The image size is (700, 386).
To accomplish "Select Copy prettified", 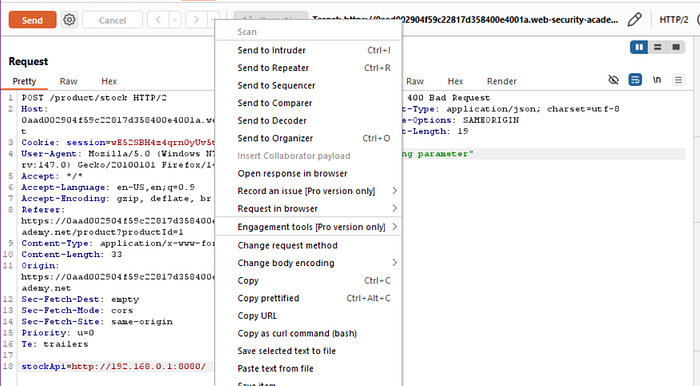I will click(308, 298).
